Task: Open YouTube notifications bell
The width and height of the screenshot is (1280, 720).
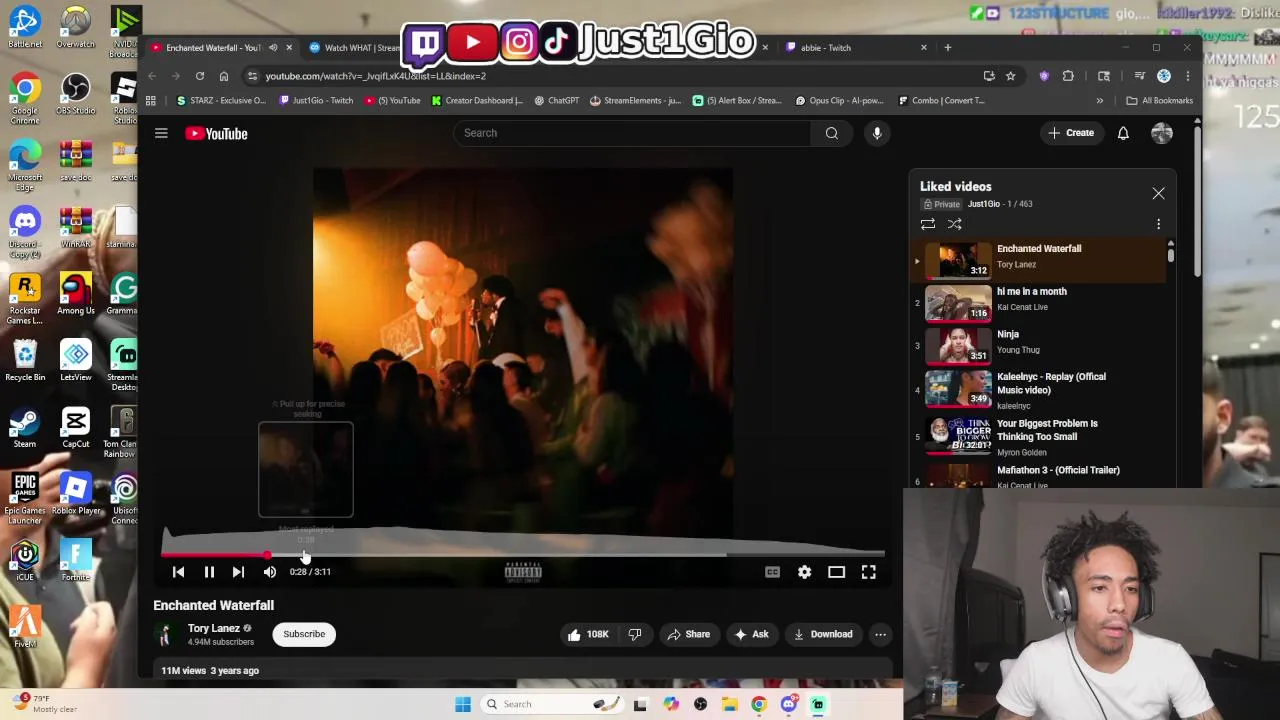Action: pyautogui.click(x=1123, y=133)
